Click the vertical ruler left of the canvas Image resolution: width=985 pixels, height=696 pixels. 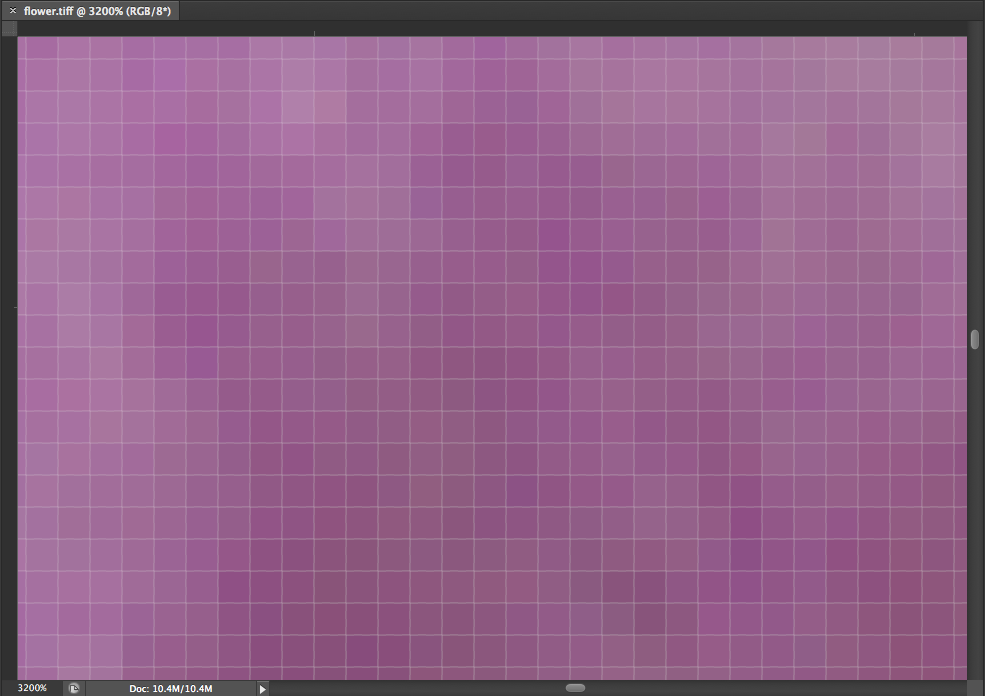point(9,350)
